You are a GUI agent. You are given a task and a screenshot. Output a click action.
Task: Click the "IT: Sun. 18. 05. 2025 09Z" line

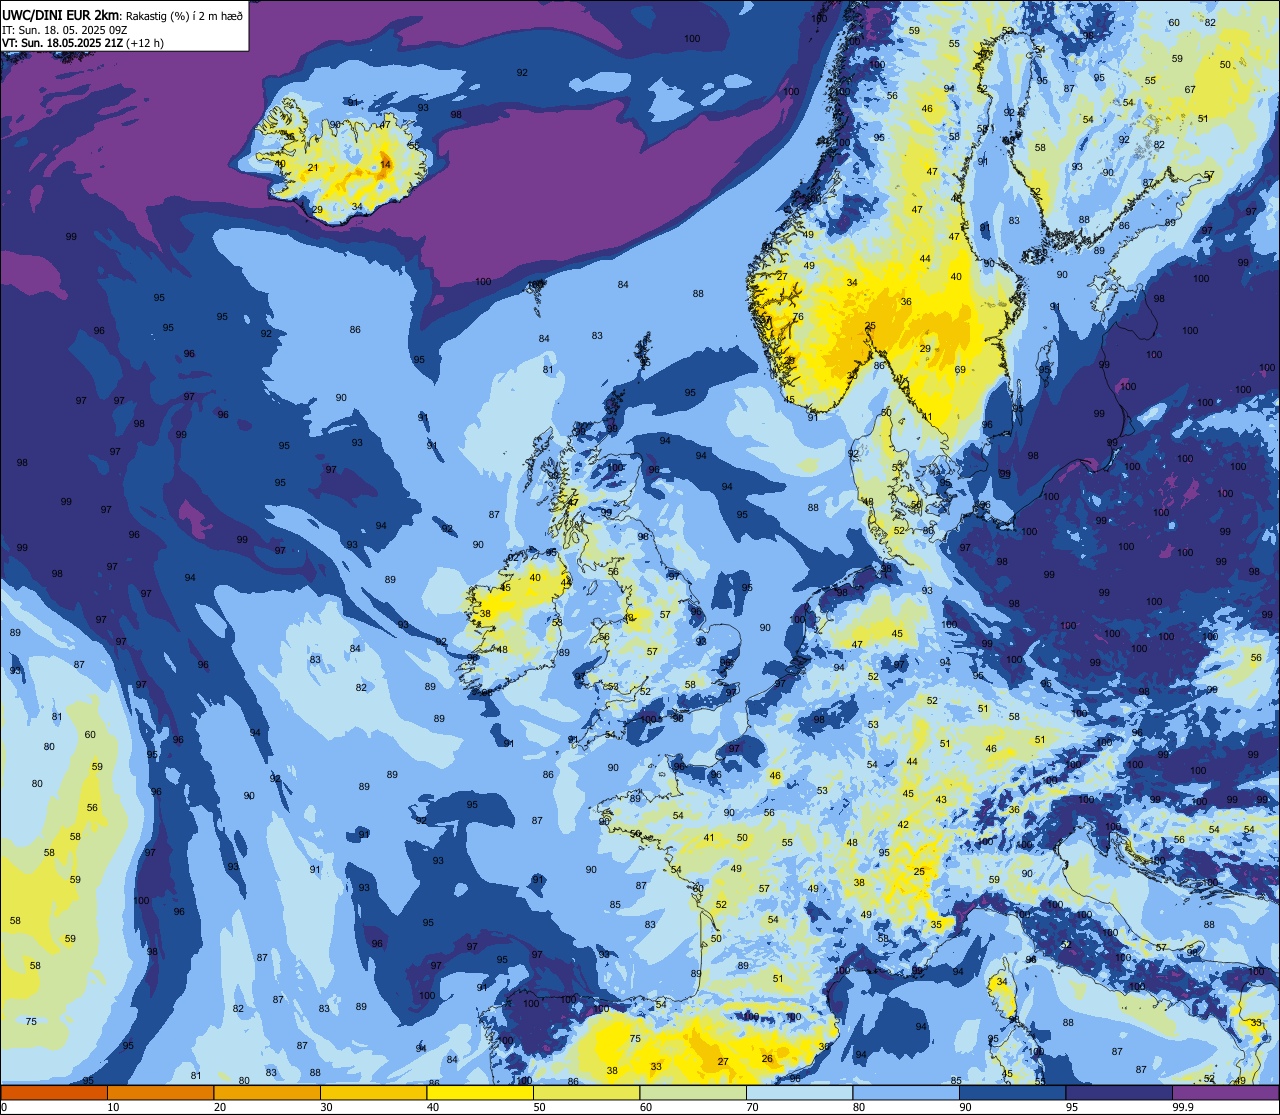click(64, 29)
